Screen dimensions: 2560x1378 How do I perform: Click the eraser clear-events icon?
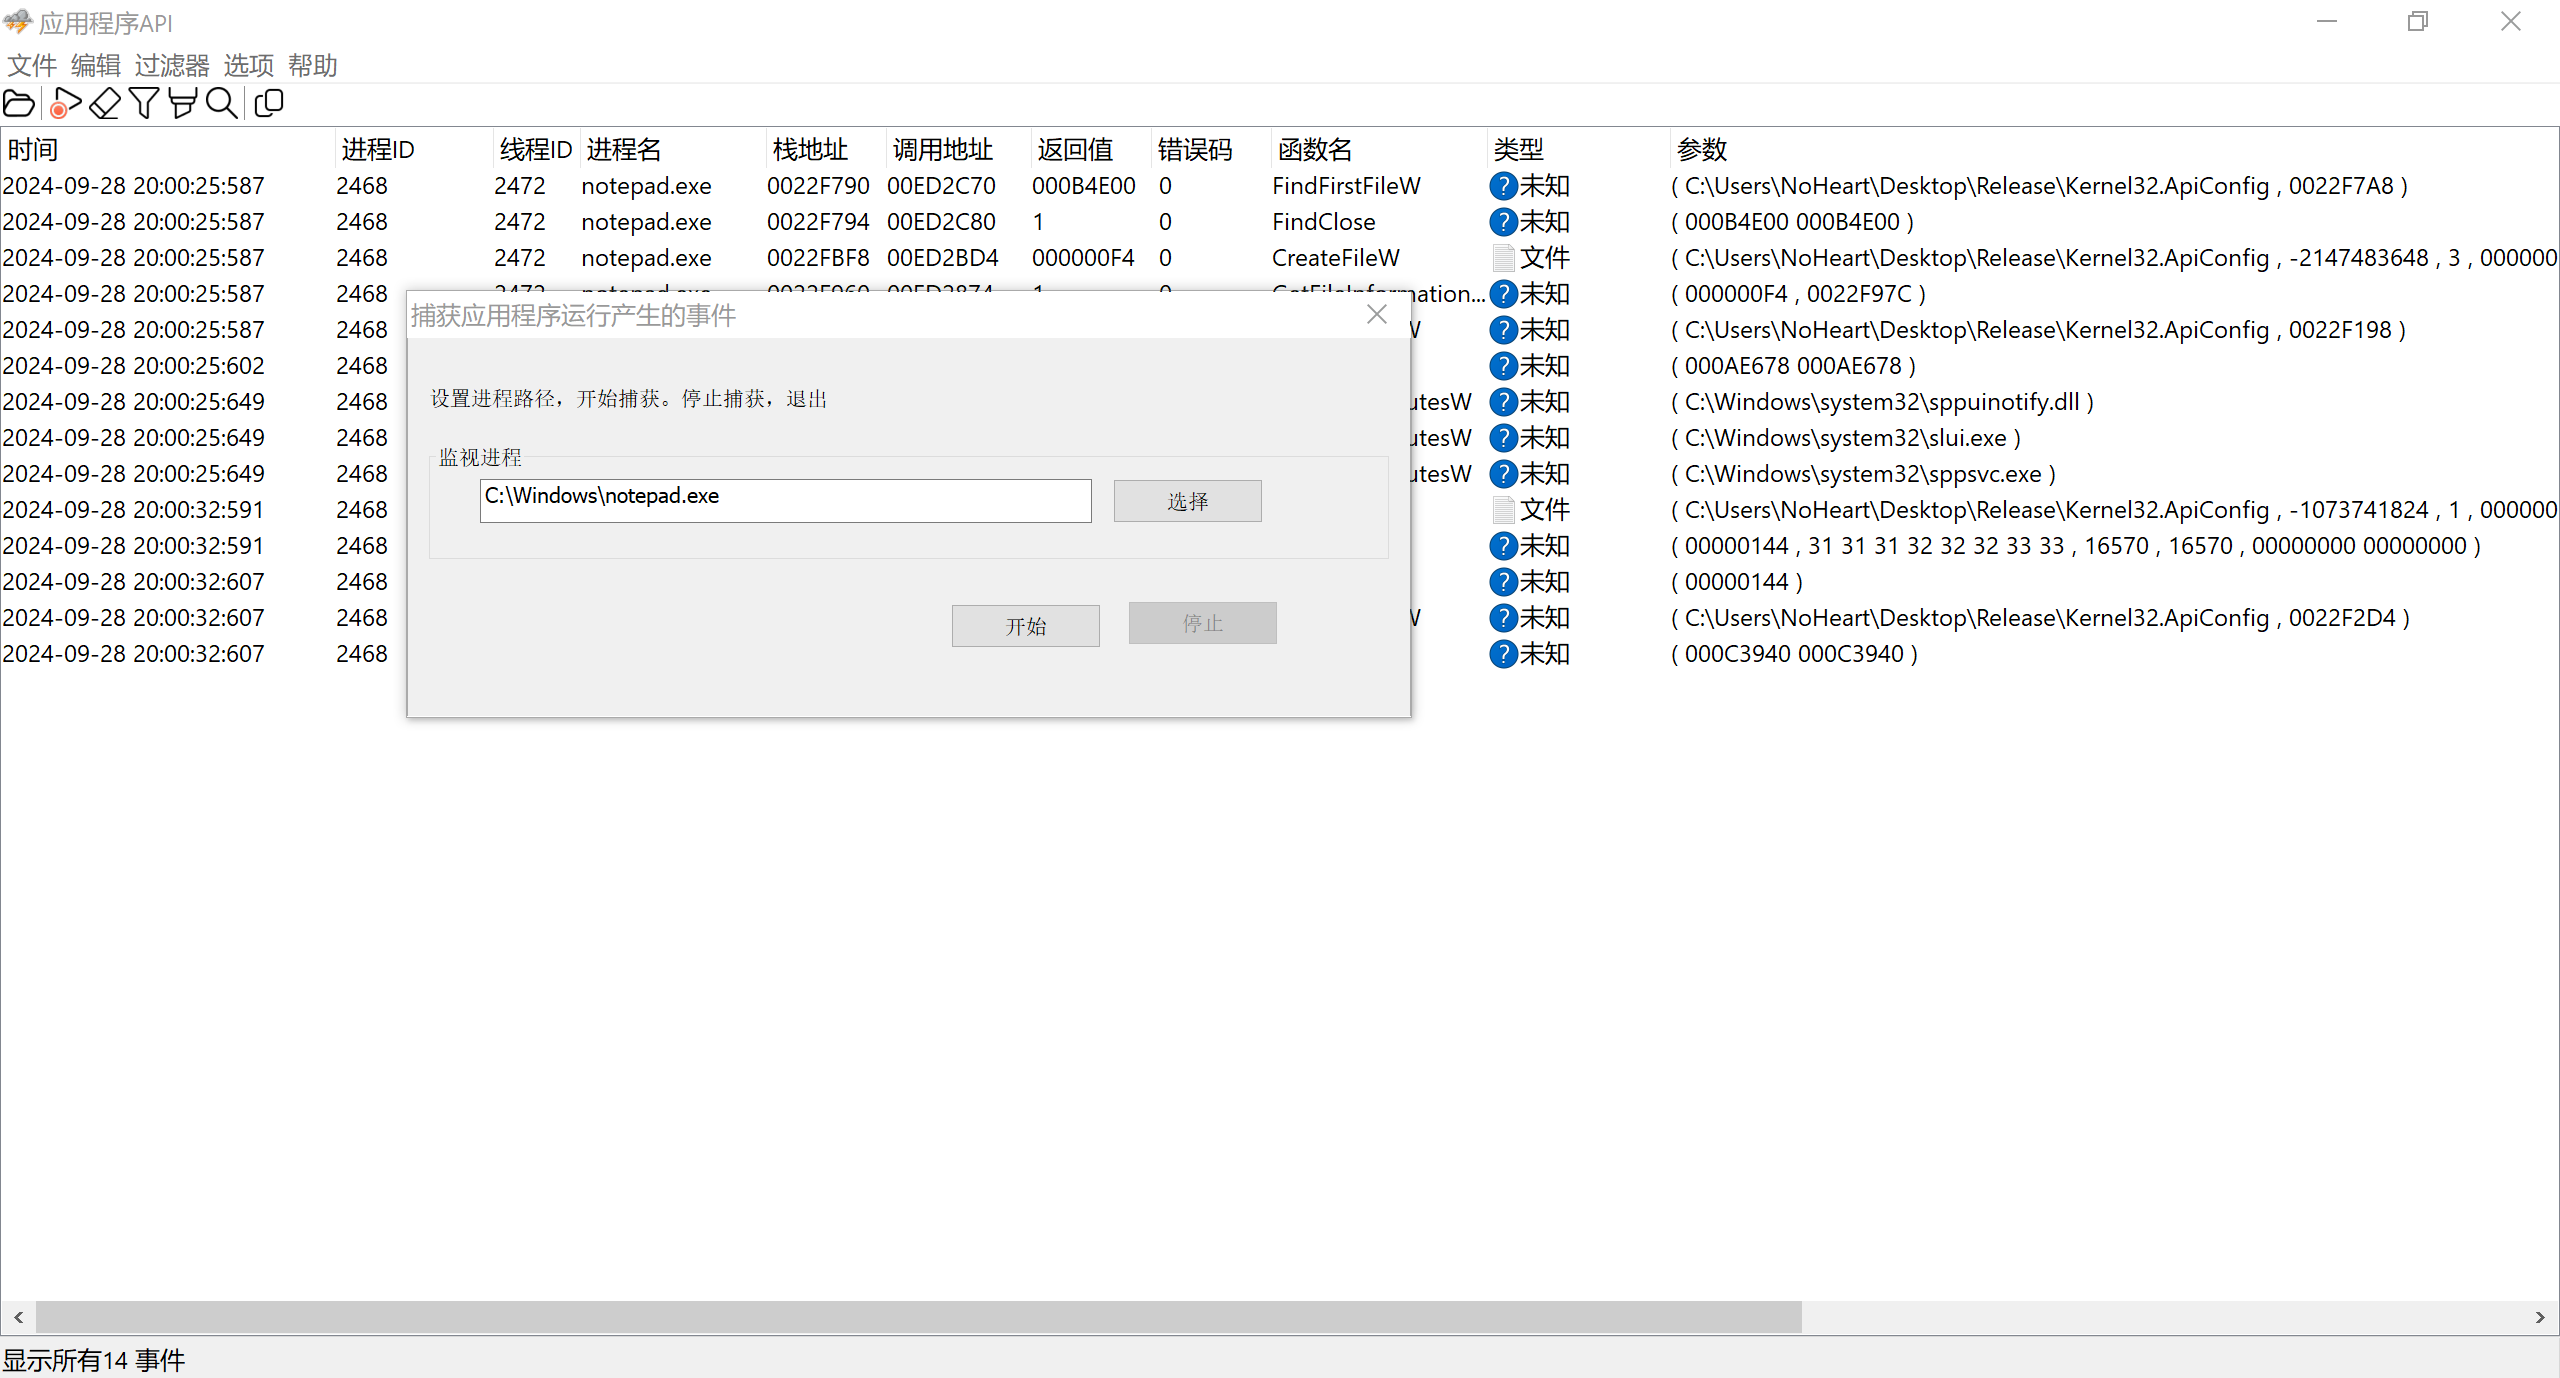coord(105,103)
